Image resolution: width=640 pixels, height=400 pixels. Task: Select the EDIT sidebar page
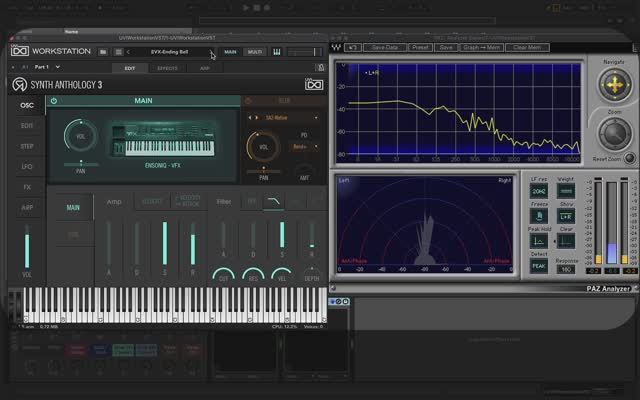pos(27,126)
